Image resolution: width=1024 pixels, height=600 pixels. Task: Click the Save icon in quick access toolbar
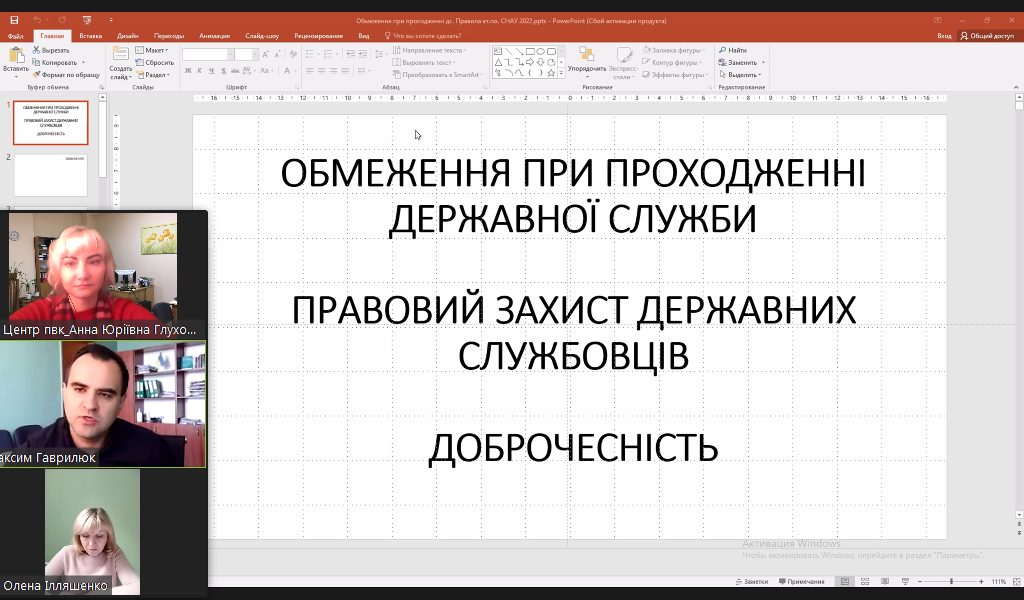click(14, 20)
